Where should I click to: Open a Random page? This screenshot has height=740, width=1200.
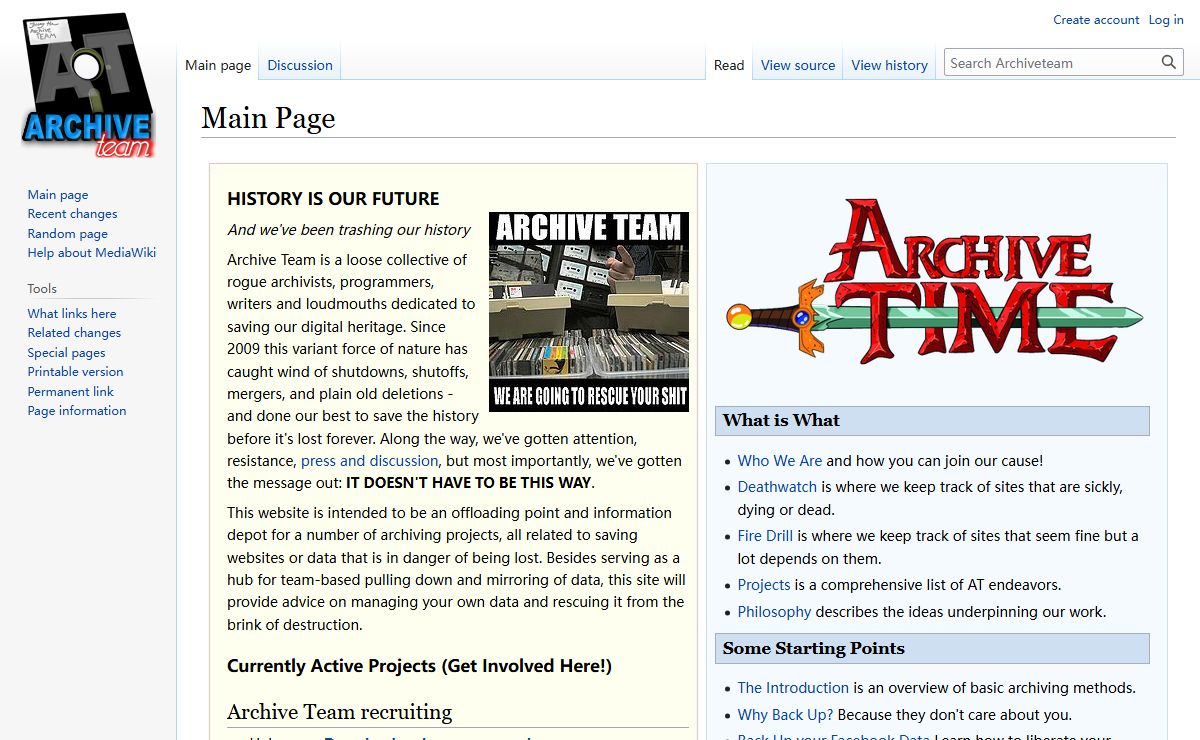(x=68, y=233)
